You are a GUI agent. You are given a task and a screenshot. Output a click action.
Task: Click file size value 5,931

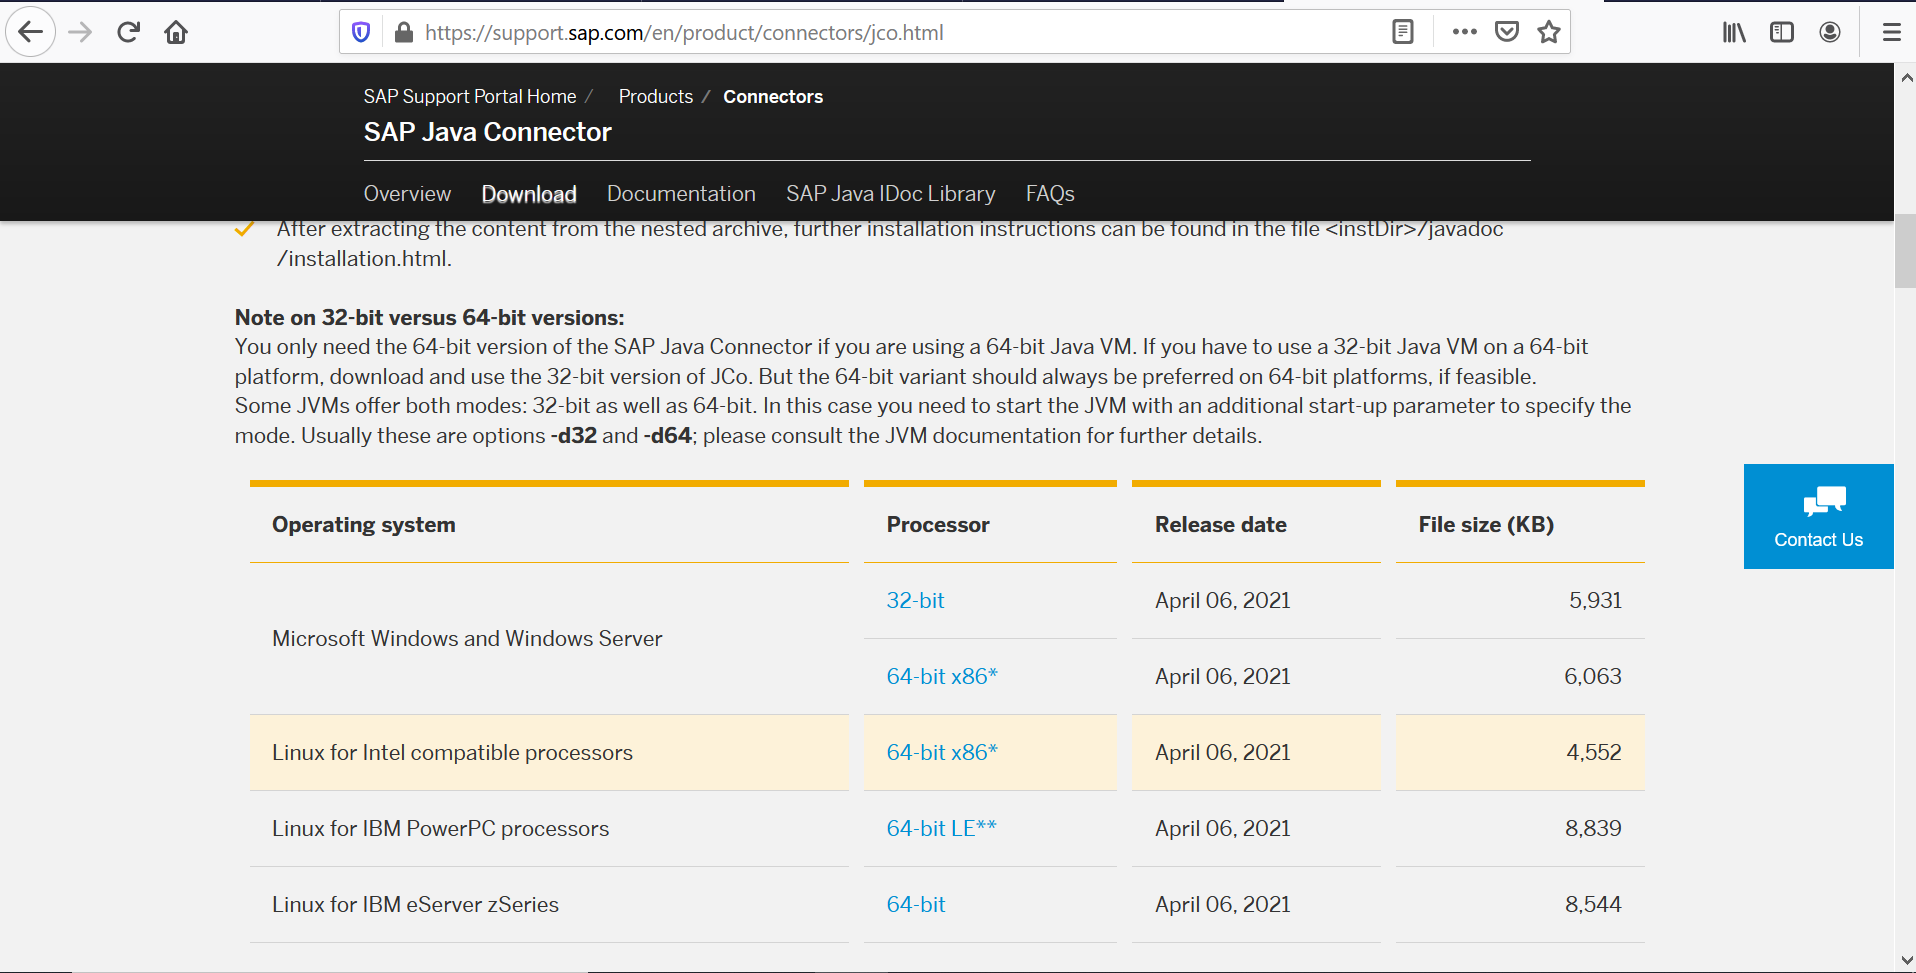click(x=1595, y=600)
